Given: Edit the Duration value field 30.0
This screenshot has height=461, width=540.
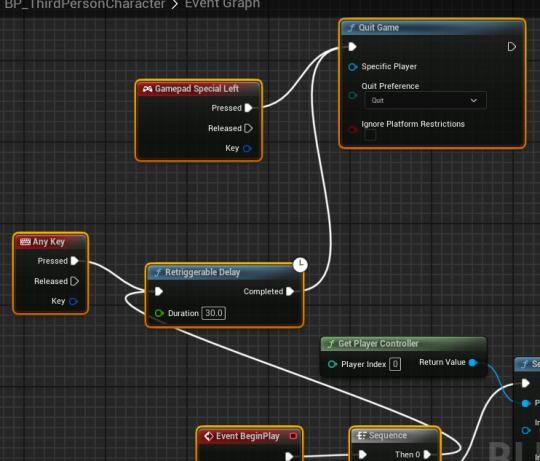Looking at the screenshot, I should click(214, 313).
